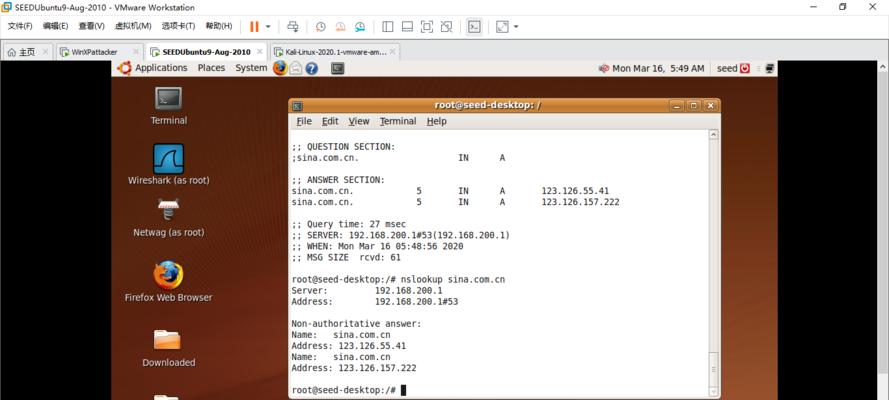Click the Send Ctrl+Alt+Del toolbar icon
The height and width of the screenshot is (400, 889).
[293, 27]
